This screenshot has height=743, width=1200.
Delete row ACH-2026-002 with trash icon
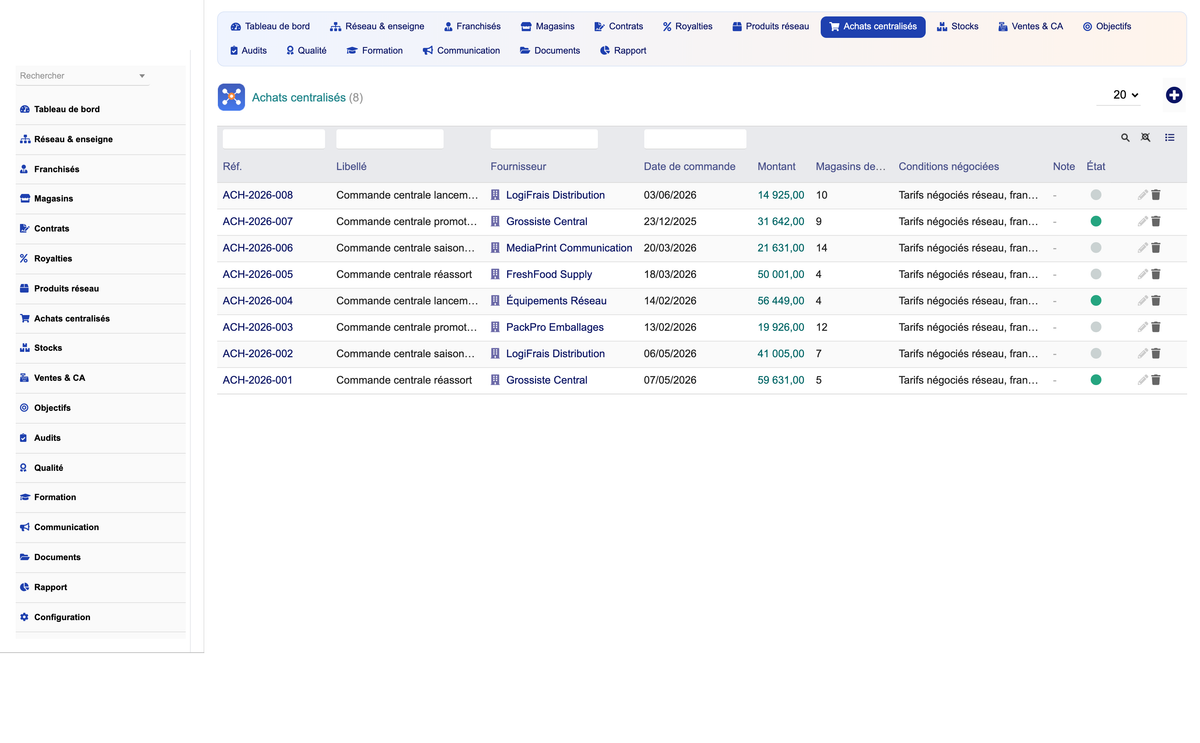[x=1156, y=354]
